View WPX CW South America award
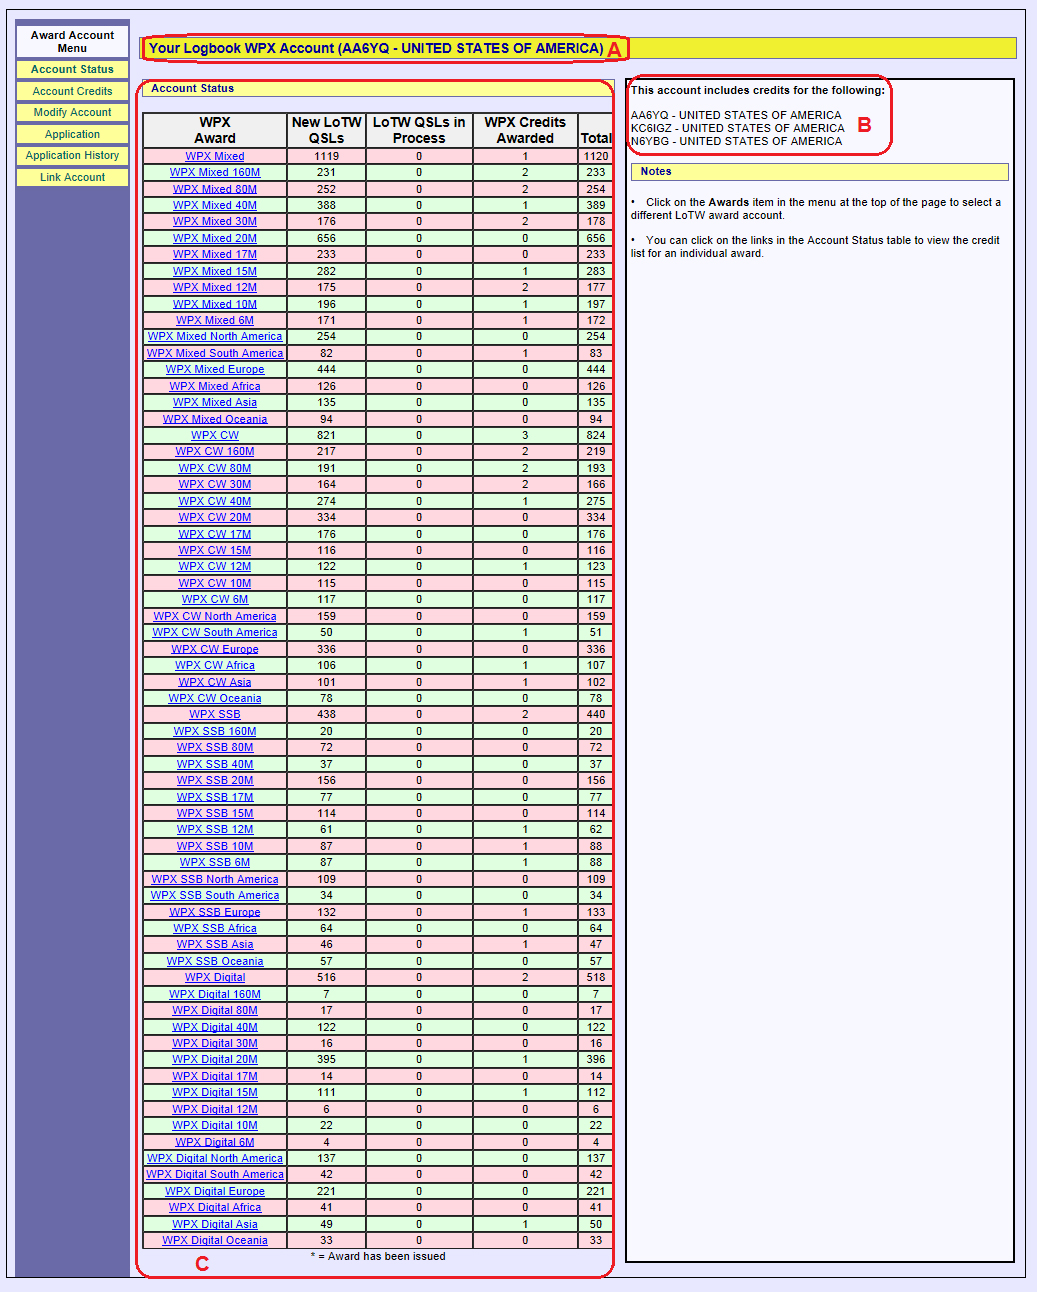Image resolution: width=1037 pixels, height=1292 pixels. point(215,633)
